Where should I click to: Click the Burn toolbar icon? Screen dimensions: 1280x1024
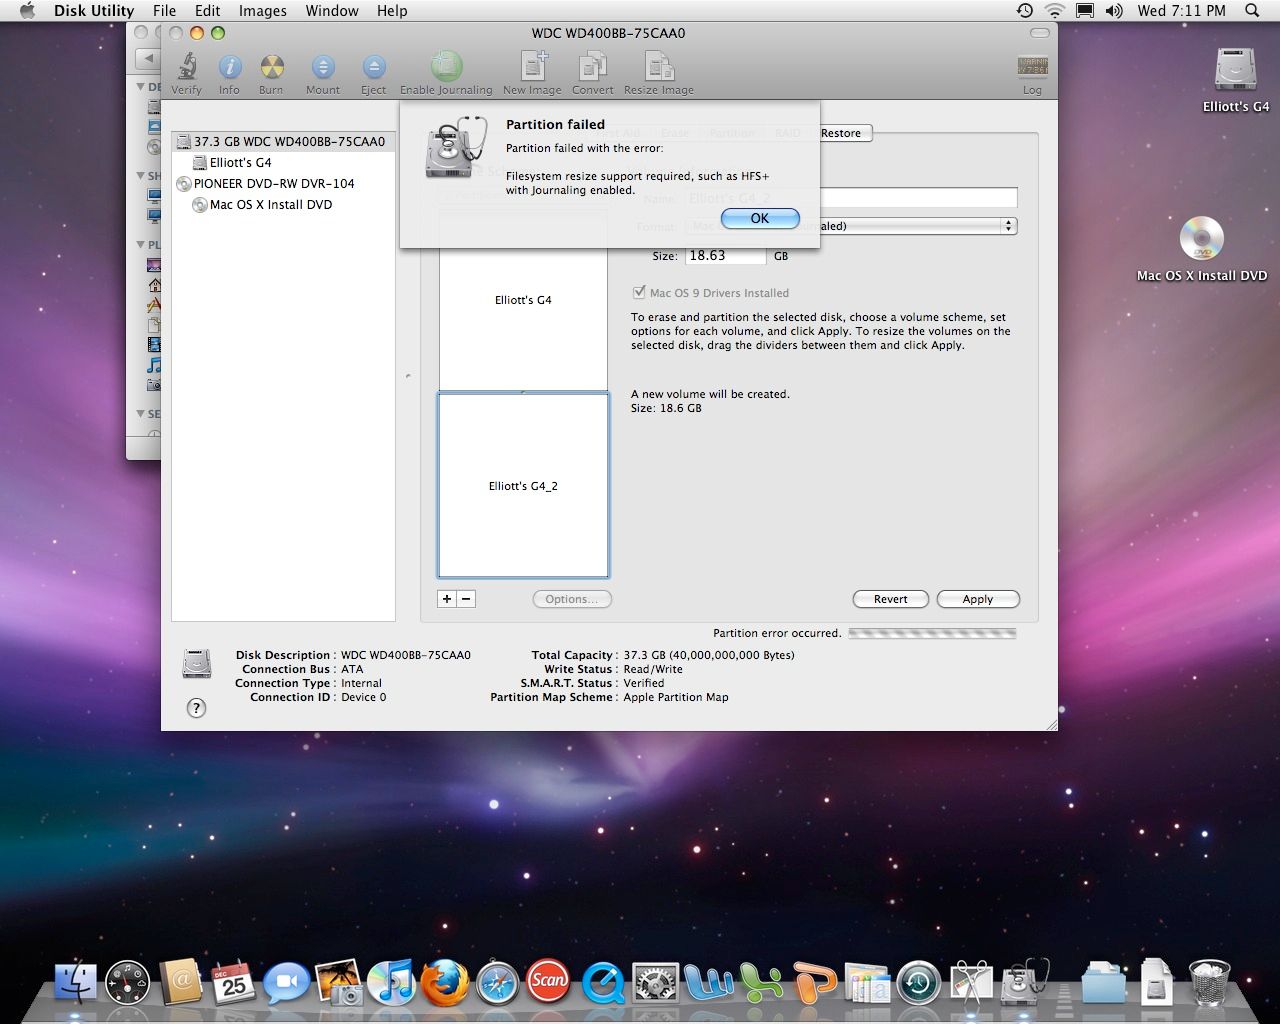click(x=271, y=68)
